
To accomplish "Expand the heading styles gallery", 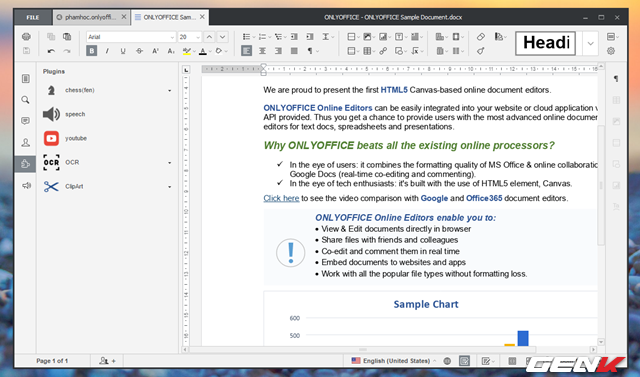I will point(590,43).
